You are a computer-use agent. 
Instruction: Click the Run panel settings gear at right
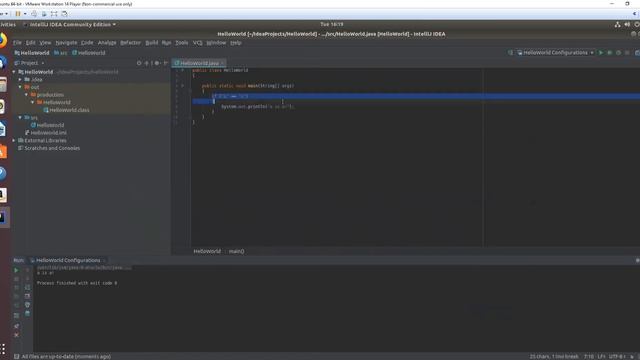tap(637, 260)
